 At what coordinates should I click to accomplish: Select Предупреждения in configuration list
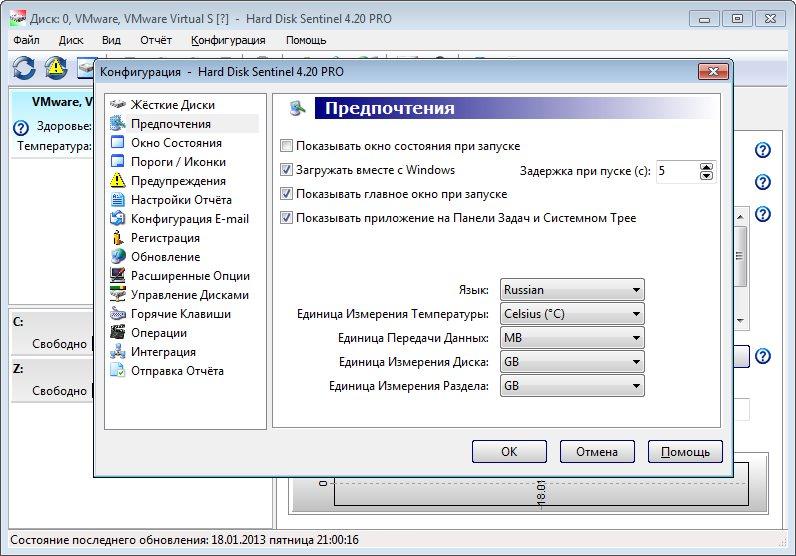(178, 181)
